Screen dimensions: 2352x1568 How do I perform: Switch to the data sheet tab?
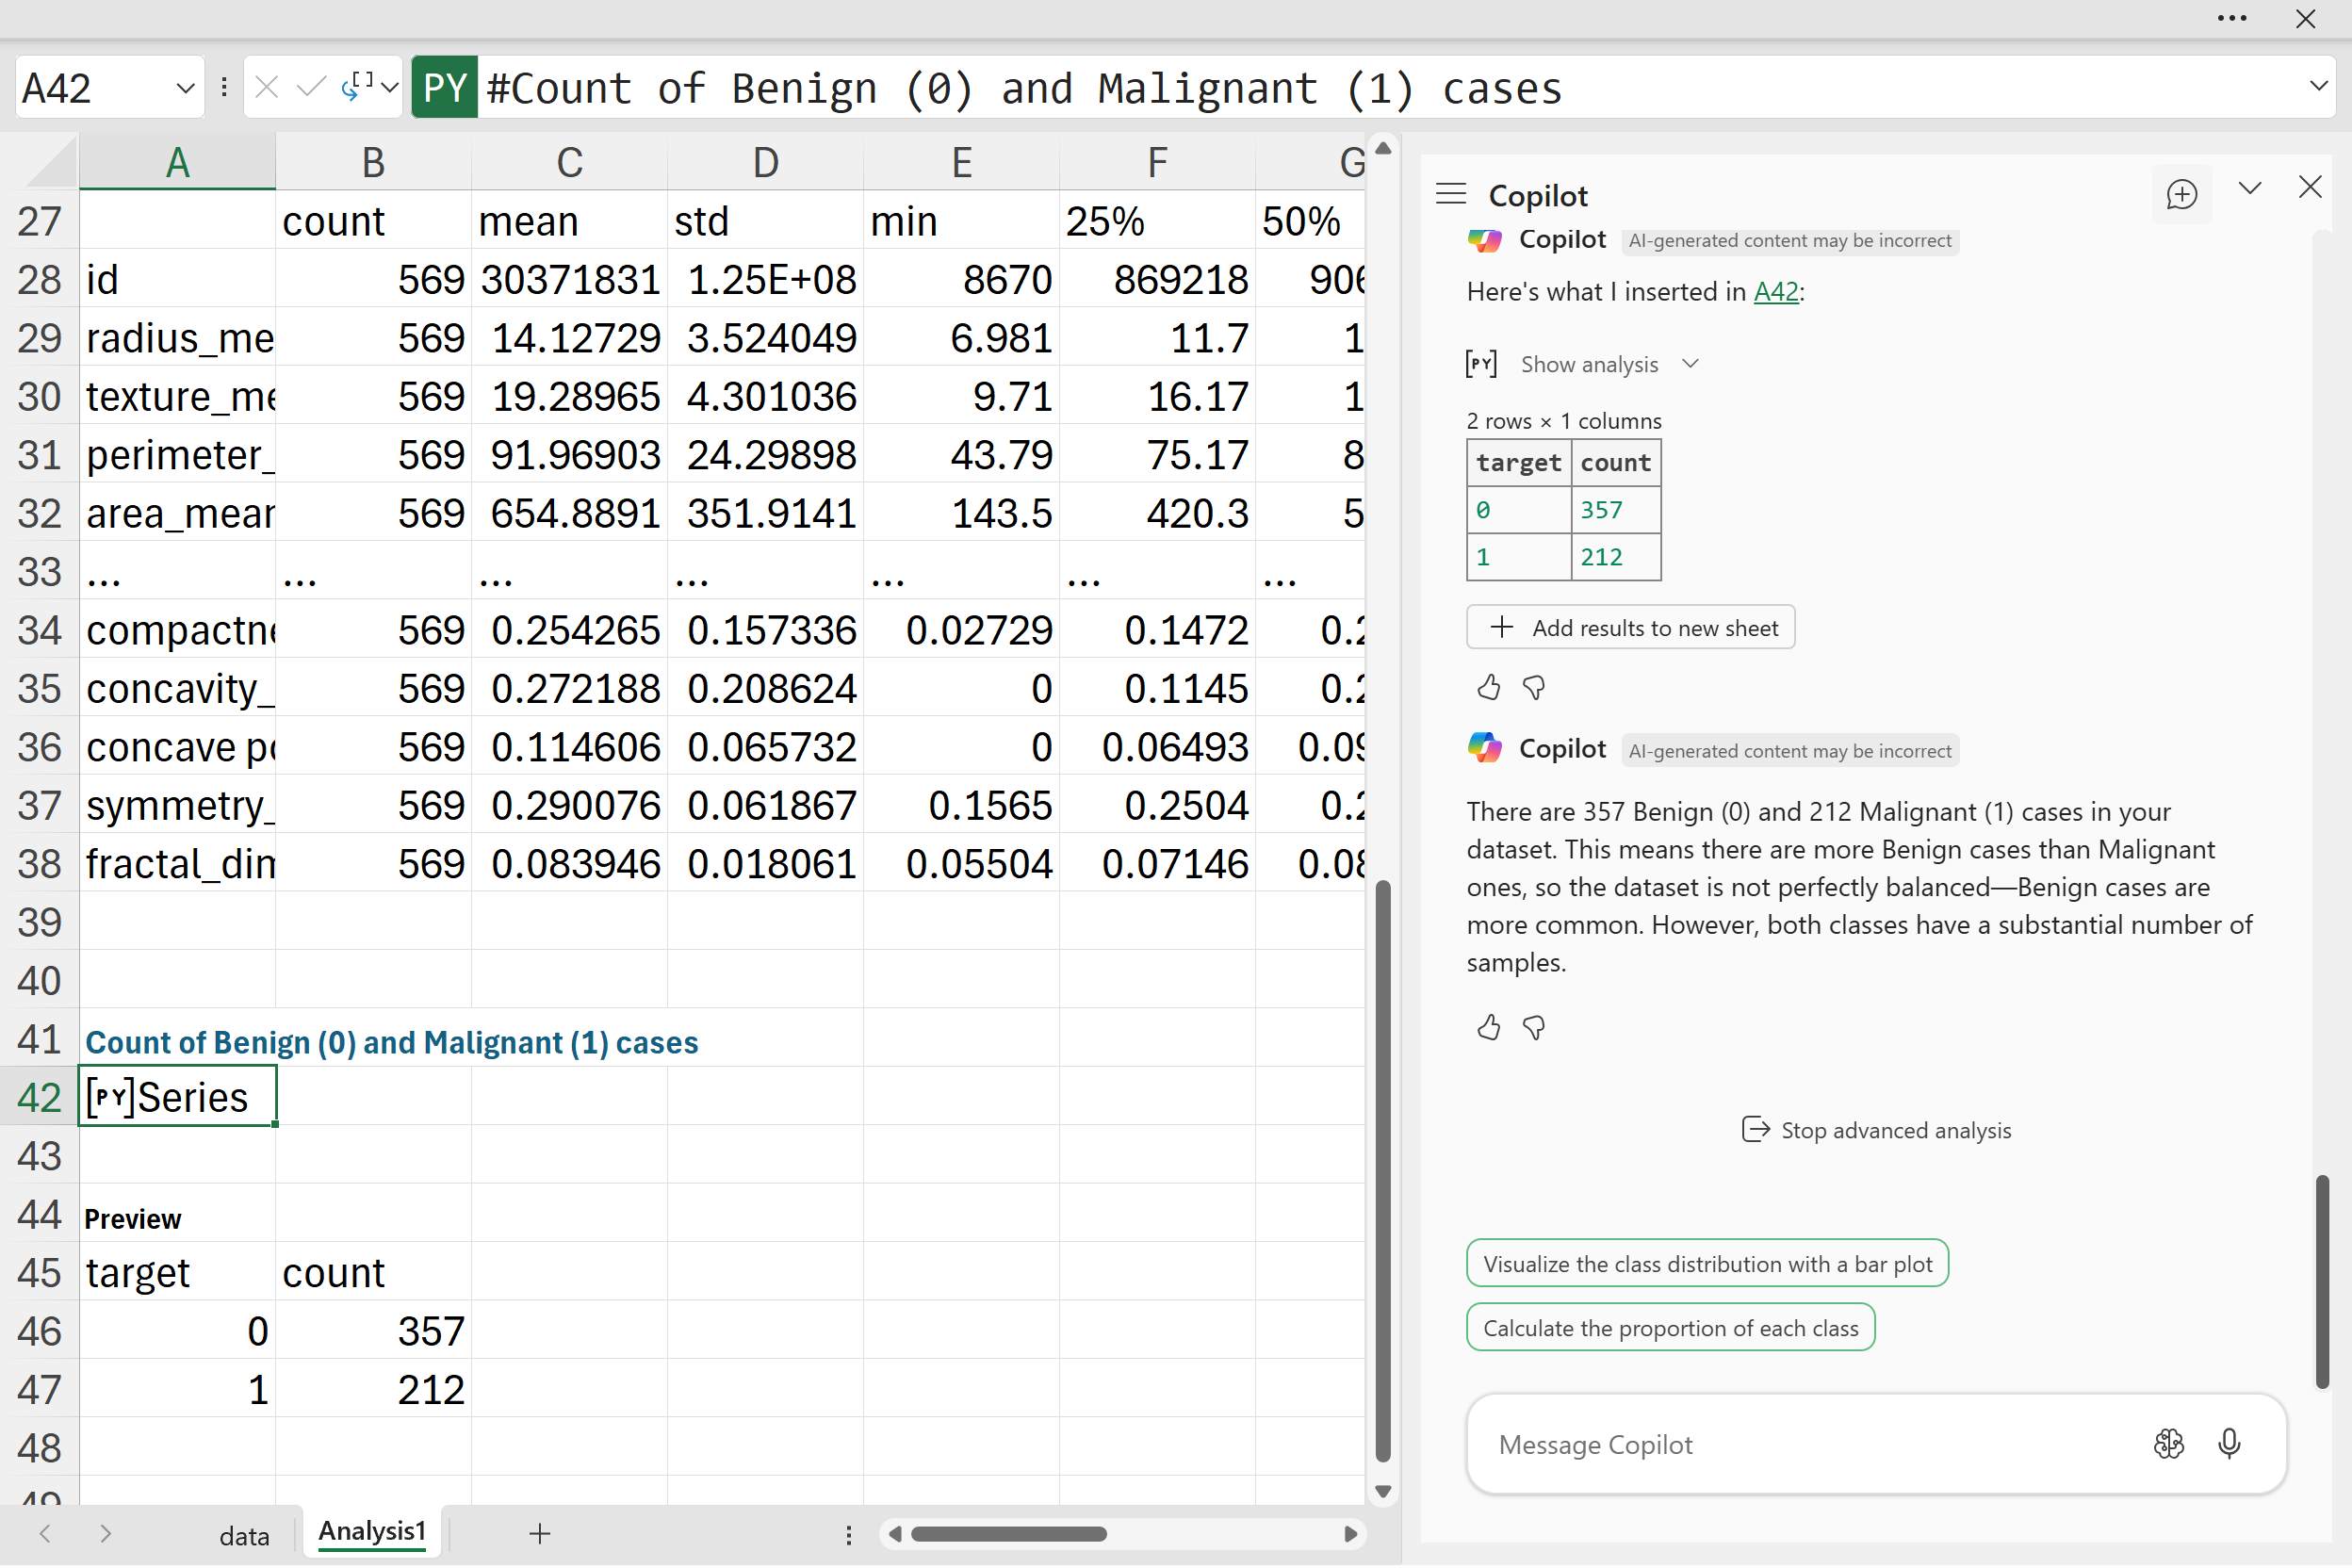point(244,1535)
